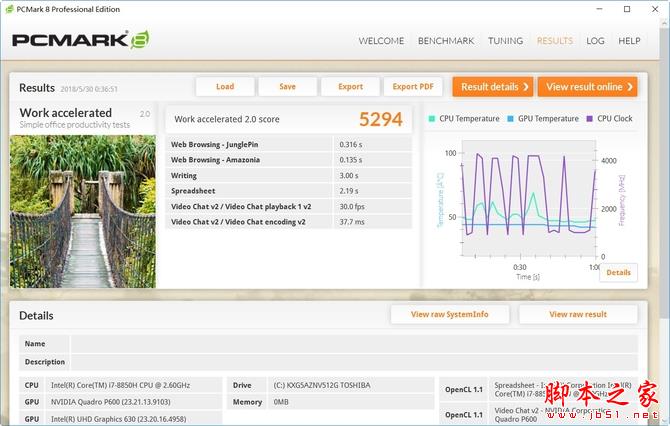
Task: Export results as PDF
Action: (413, 87)
